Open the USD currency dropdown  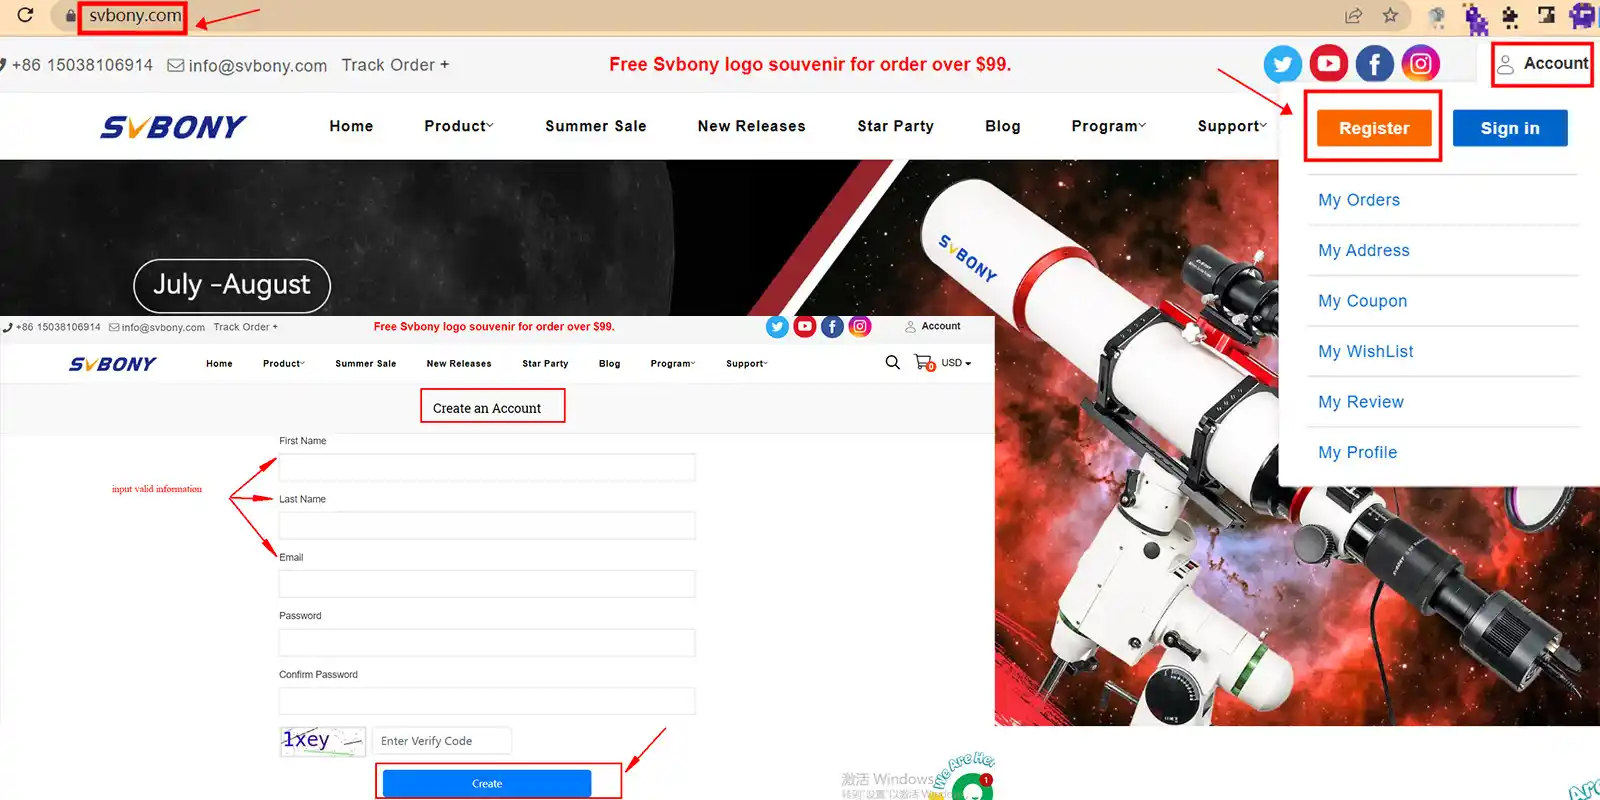click(x=956, y=363)
